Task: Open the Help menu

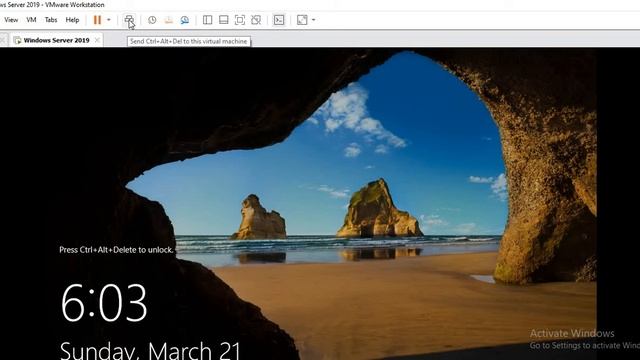Action: 72,20
